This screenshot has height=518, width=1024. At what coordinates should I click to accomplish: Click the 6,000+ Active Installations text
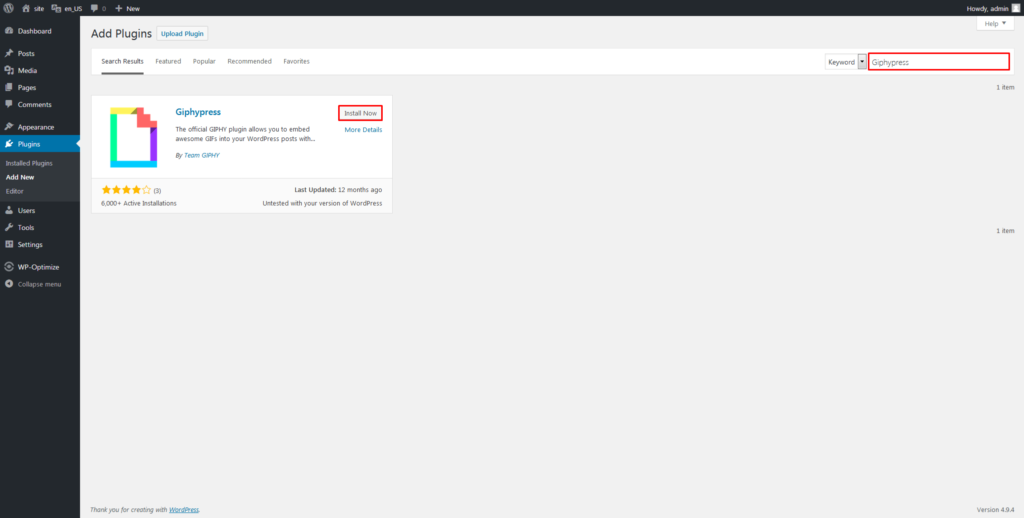point(138,203)
